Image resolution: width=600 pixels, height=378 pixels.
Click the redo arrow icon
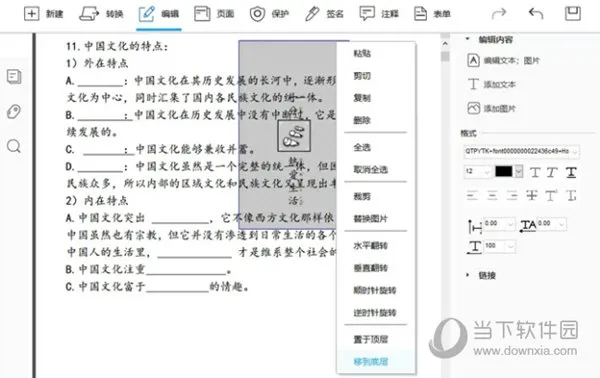click(499, 14)
